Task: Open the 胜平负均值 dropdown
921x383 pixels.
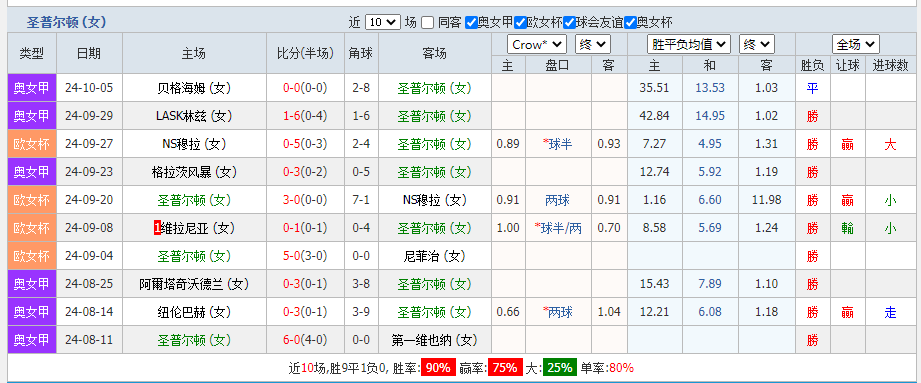Action: [x=688, y=45]
